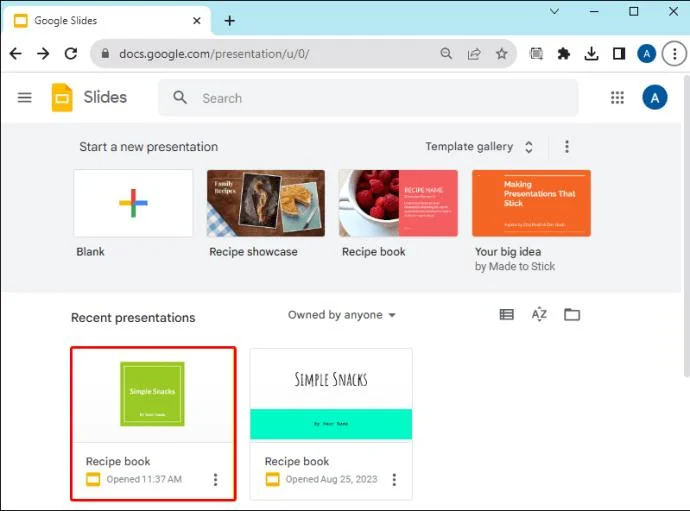Bookmark this page with the star

coord(502,54)
